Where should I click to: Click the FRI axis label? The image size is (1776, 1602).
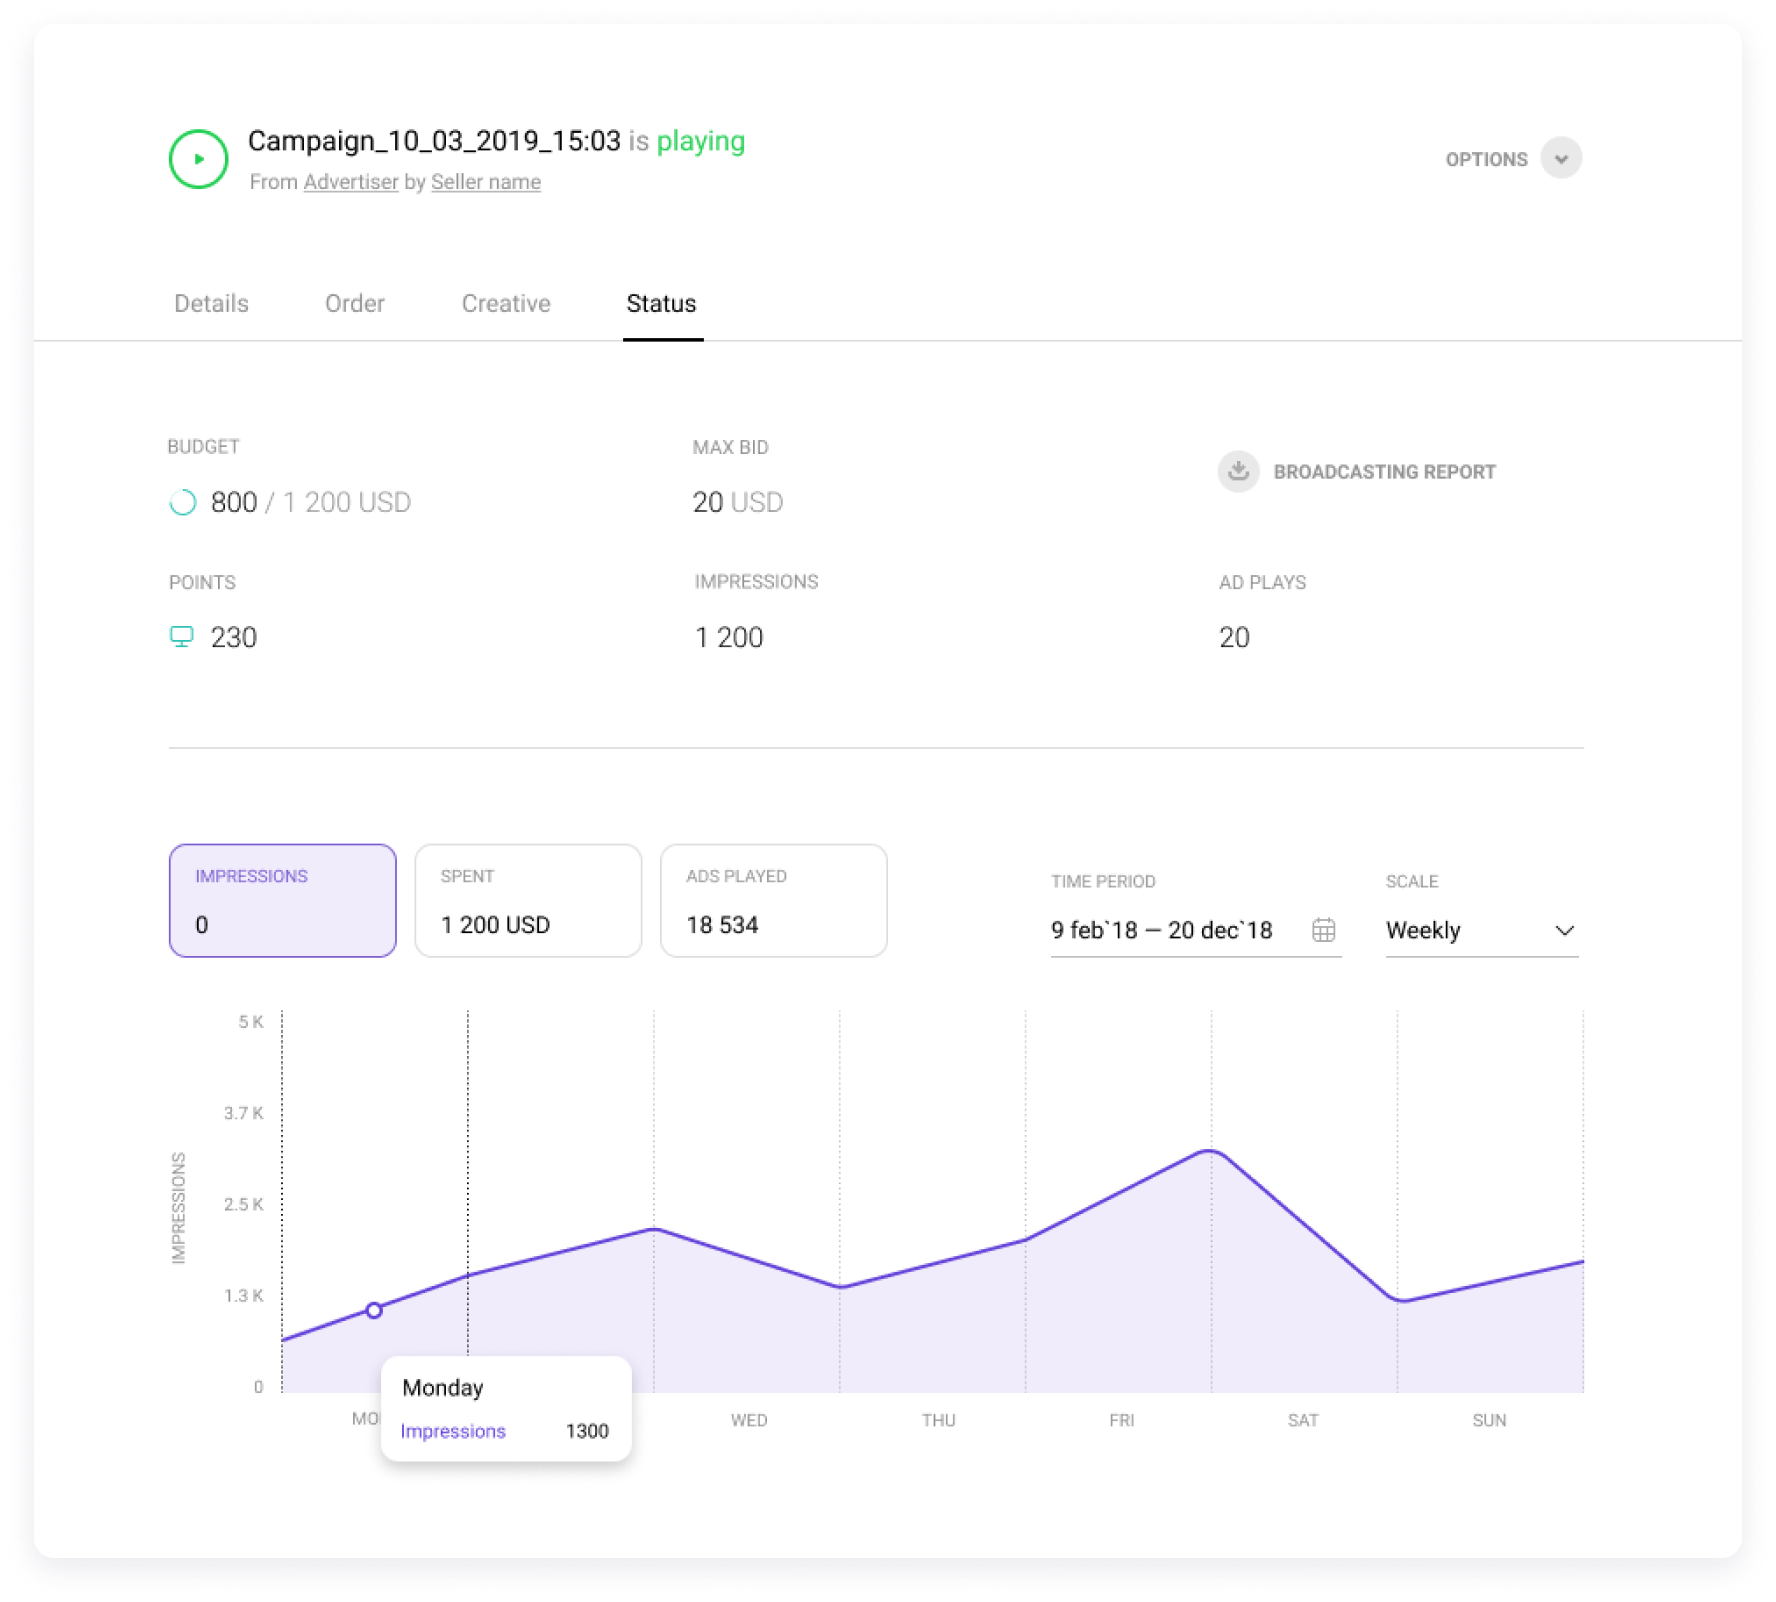1122,1421
